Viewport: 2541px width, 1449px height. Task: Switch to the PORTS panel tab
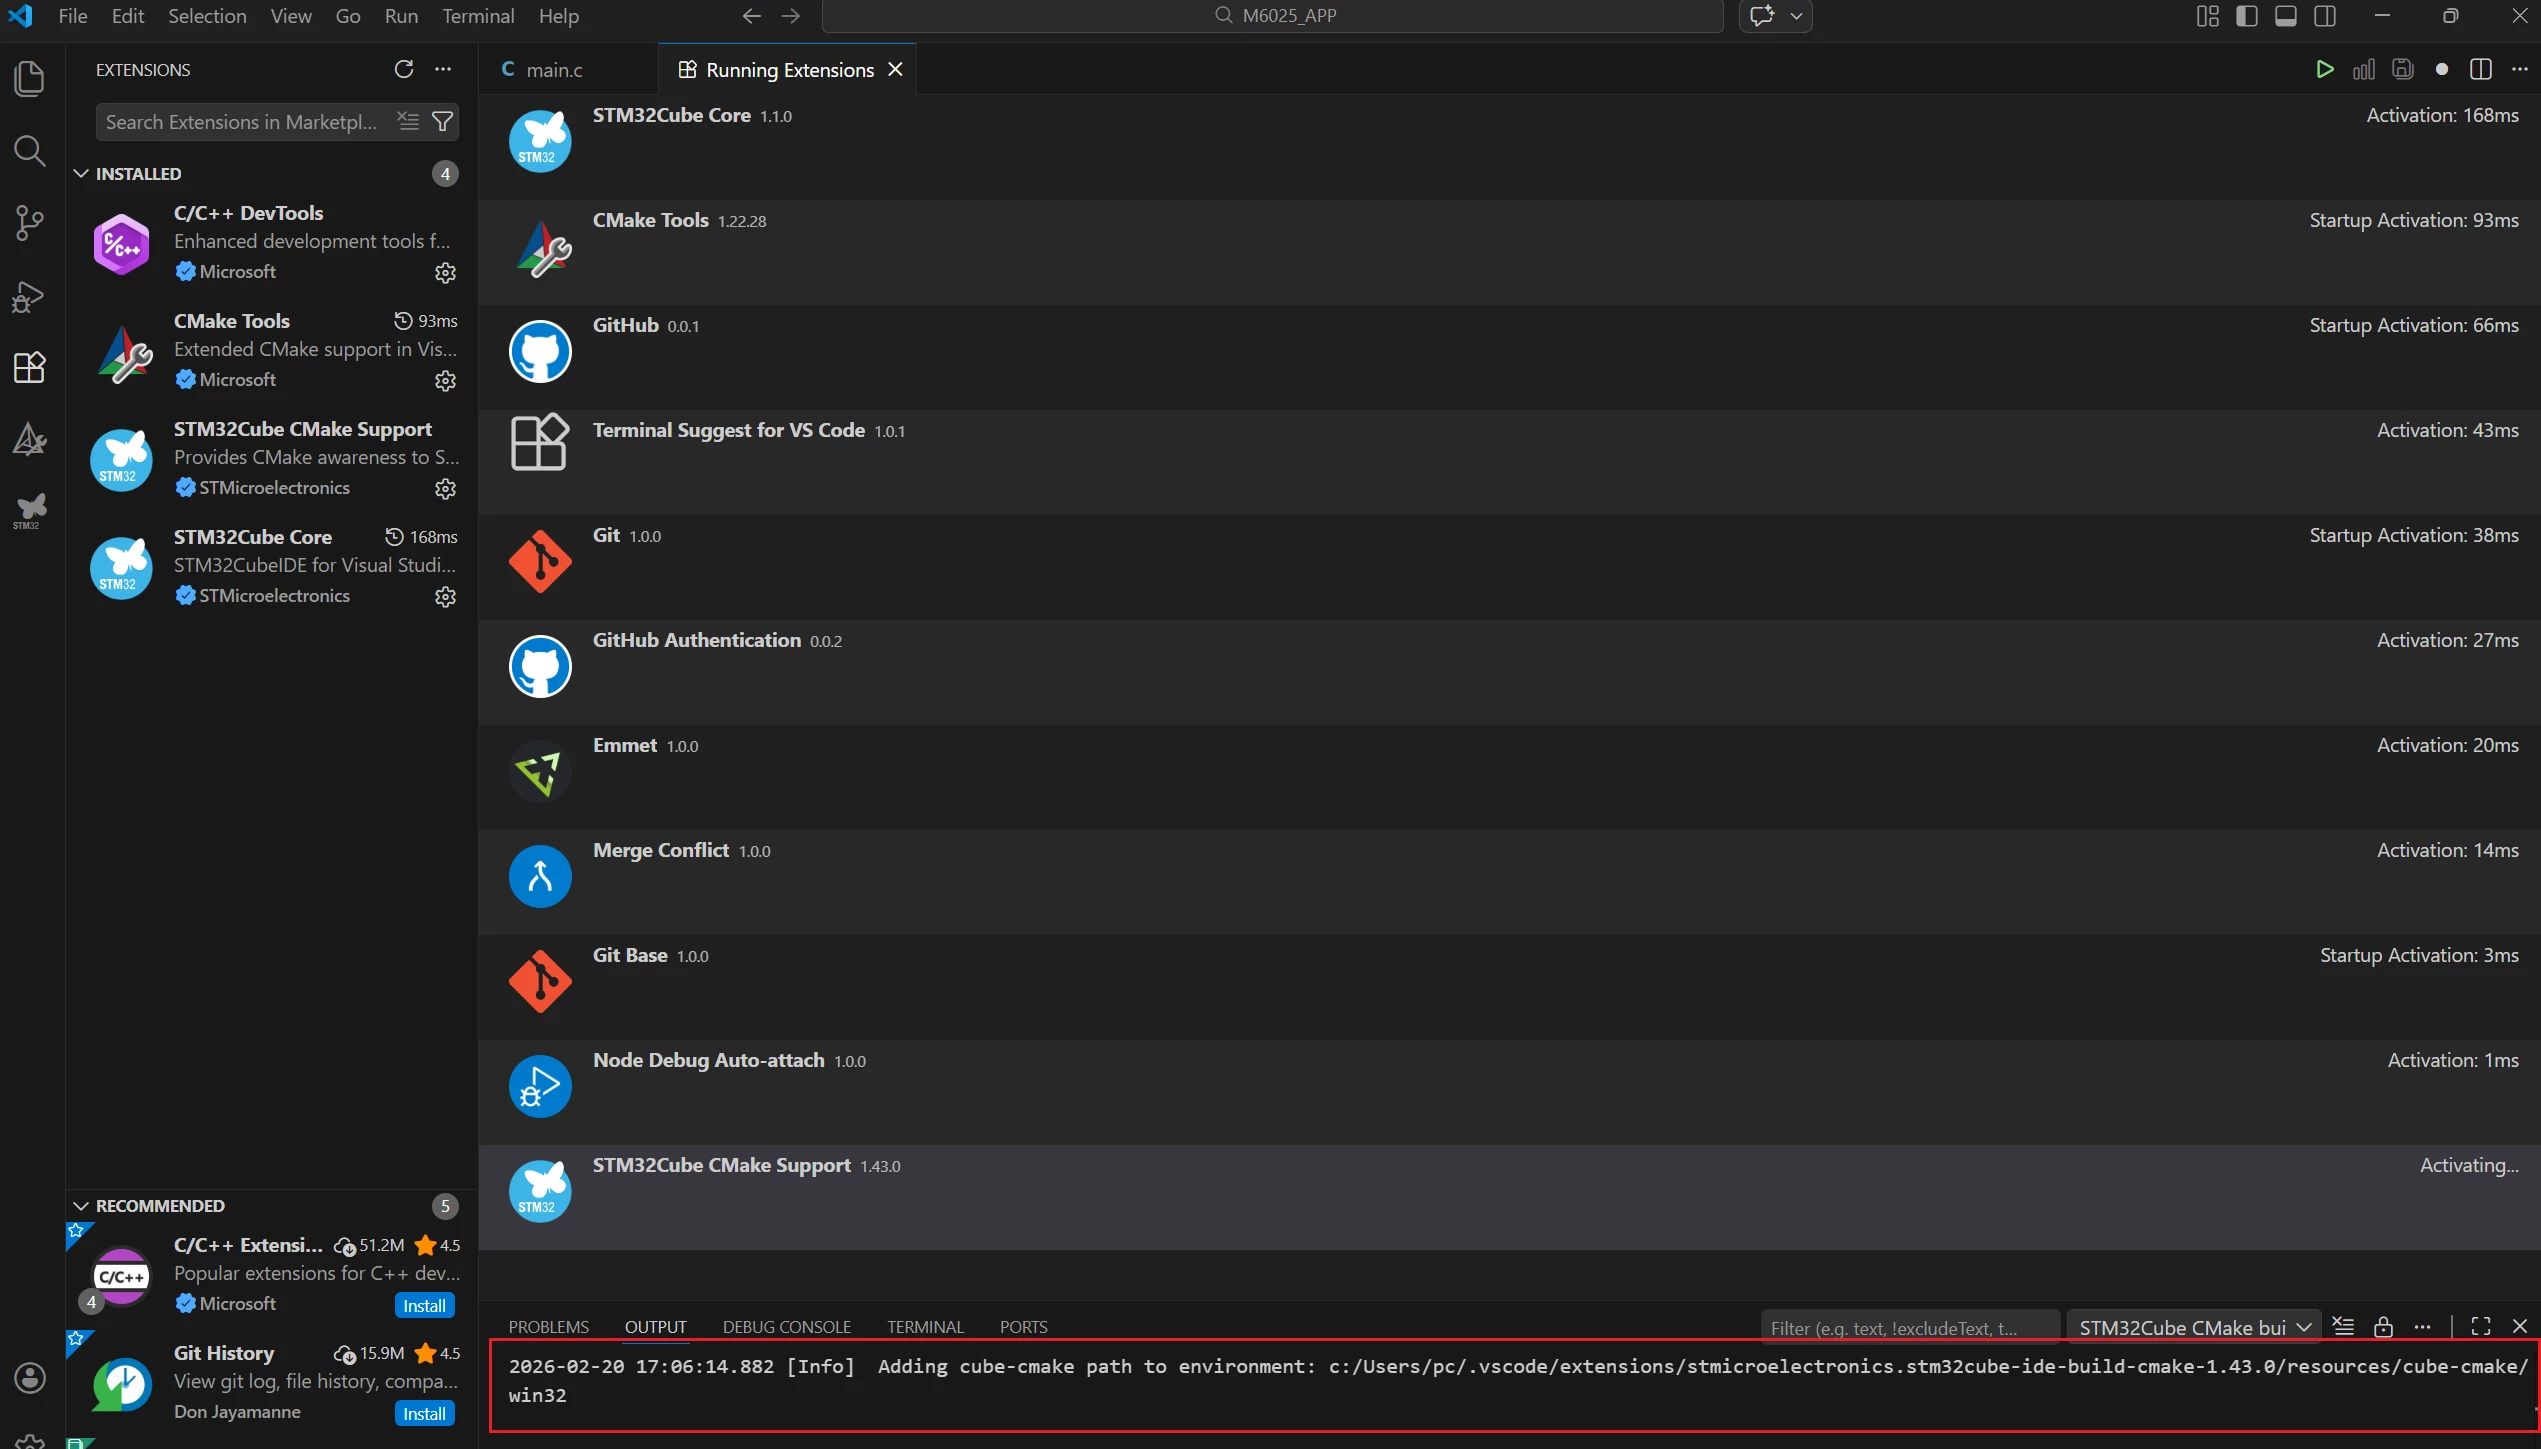tap(1023, 1327)
